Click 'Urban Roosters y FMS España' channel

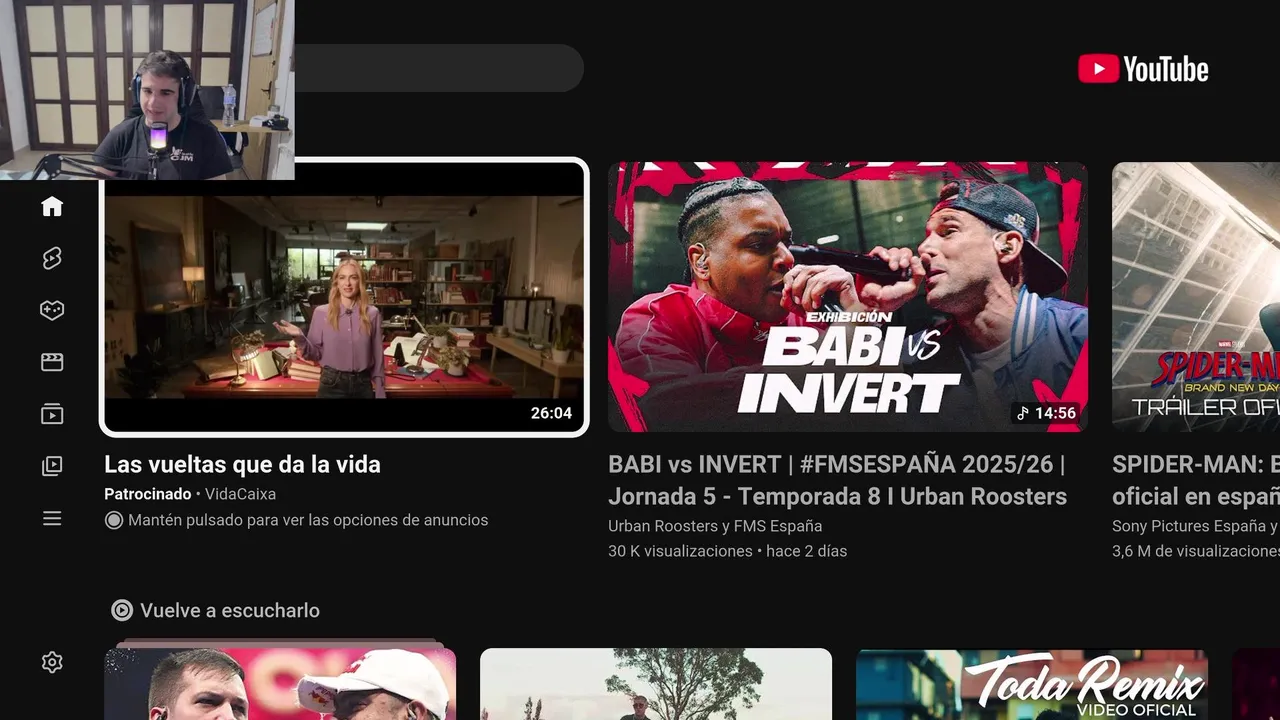[x=715, y=526]
